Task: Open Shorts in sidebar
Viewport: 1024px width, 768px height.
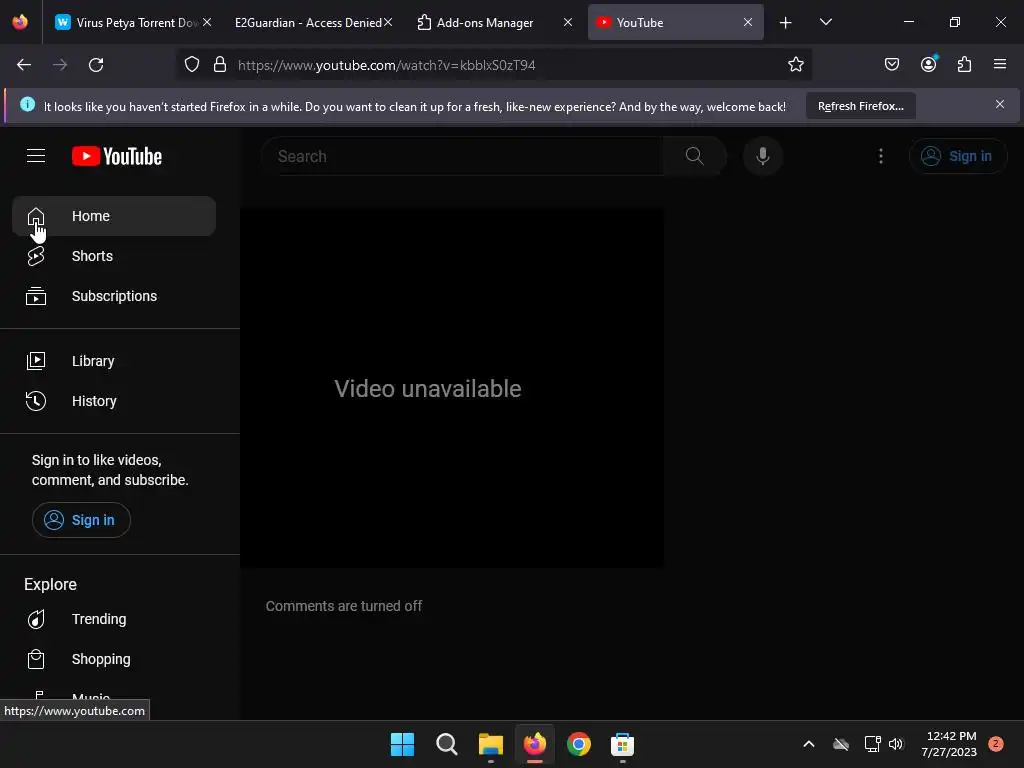Action: pos(114,256)
